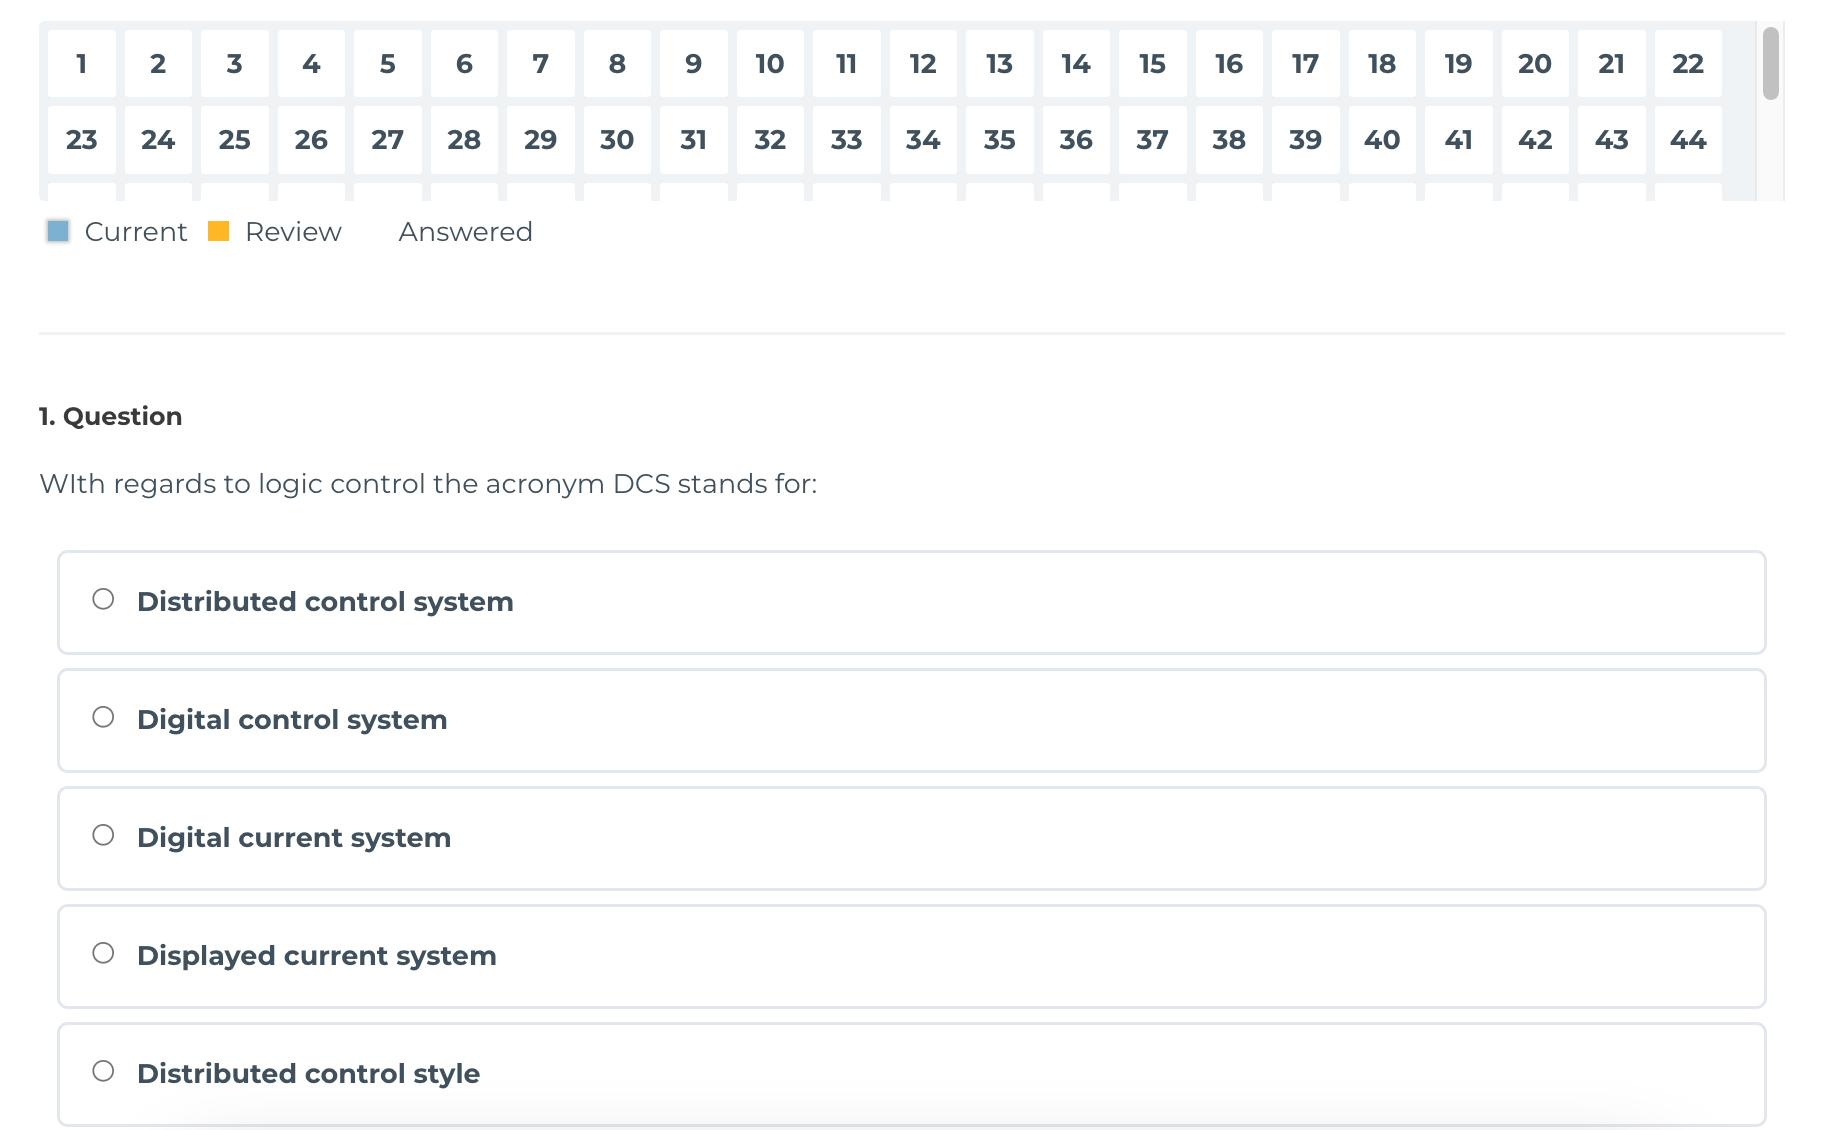
Task: Open question 30 in the navigator
Action: [x=617, y=140]
